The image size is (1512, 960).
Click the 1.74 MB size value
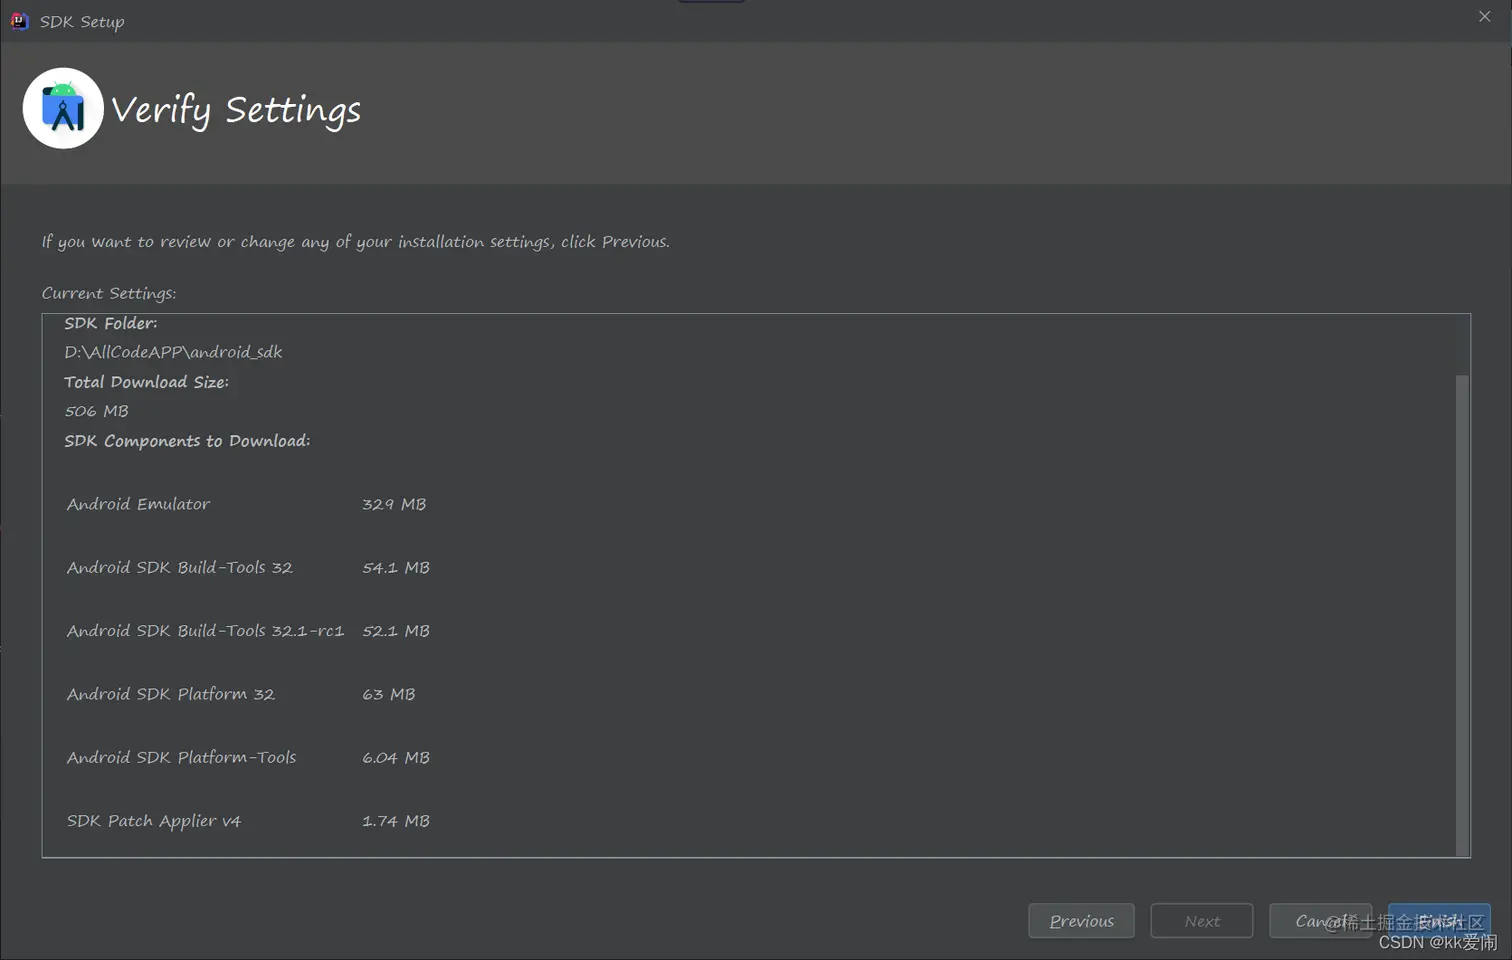[396, 821]
